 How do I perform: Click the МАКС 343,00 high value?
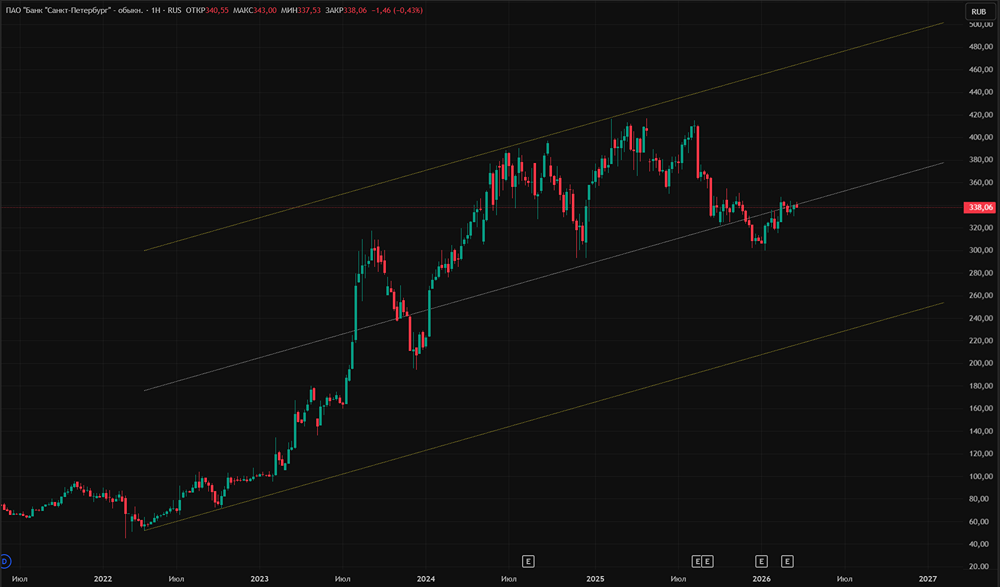tap(254, 10)
